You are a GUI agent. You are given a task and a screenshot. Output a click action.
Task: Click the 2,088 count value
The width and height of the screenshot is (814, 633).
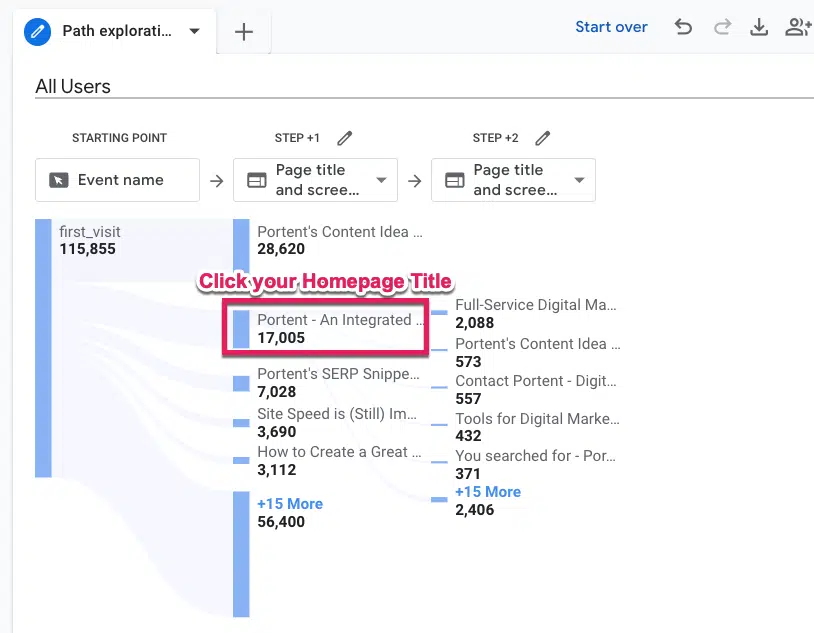pyautogui.click(x=474, y=323)
